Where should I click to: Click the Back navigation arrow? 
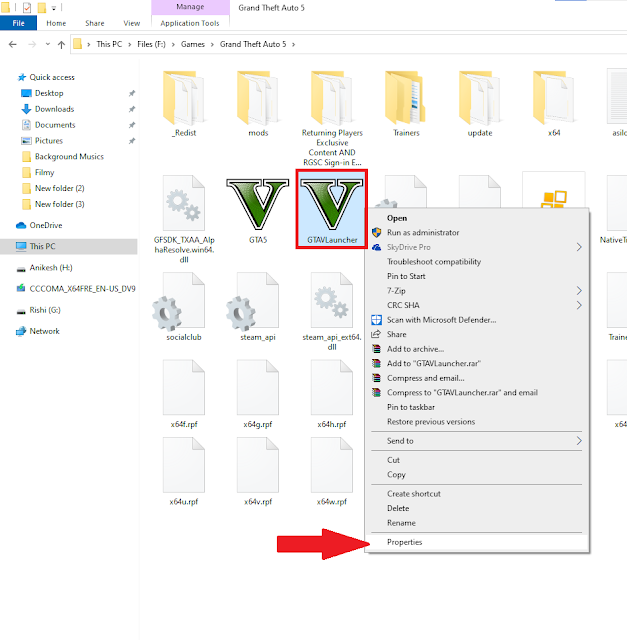click(13, 44)
